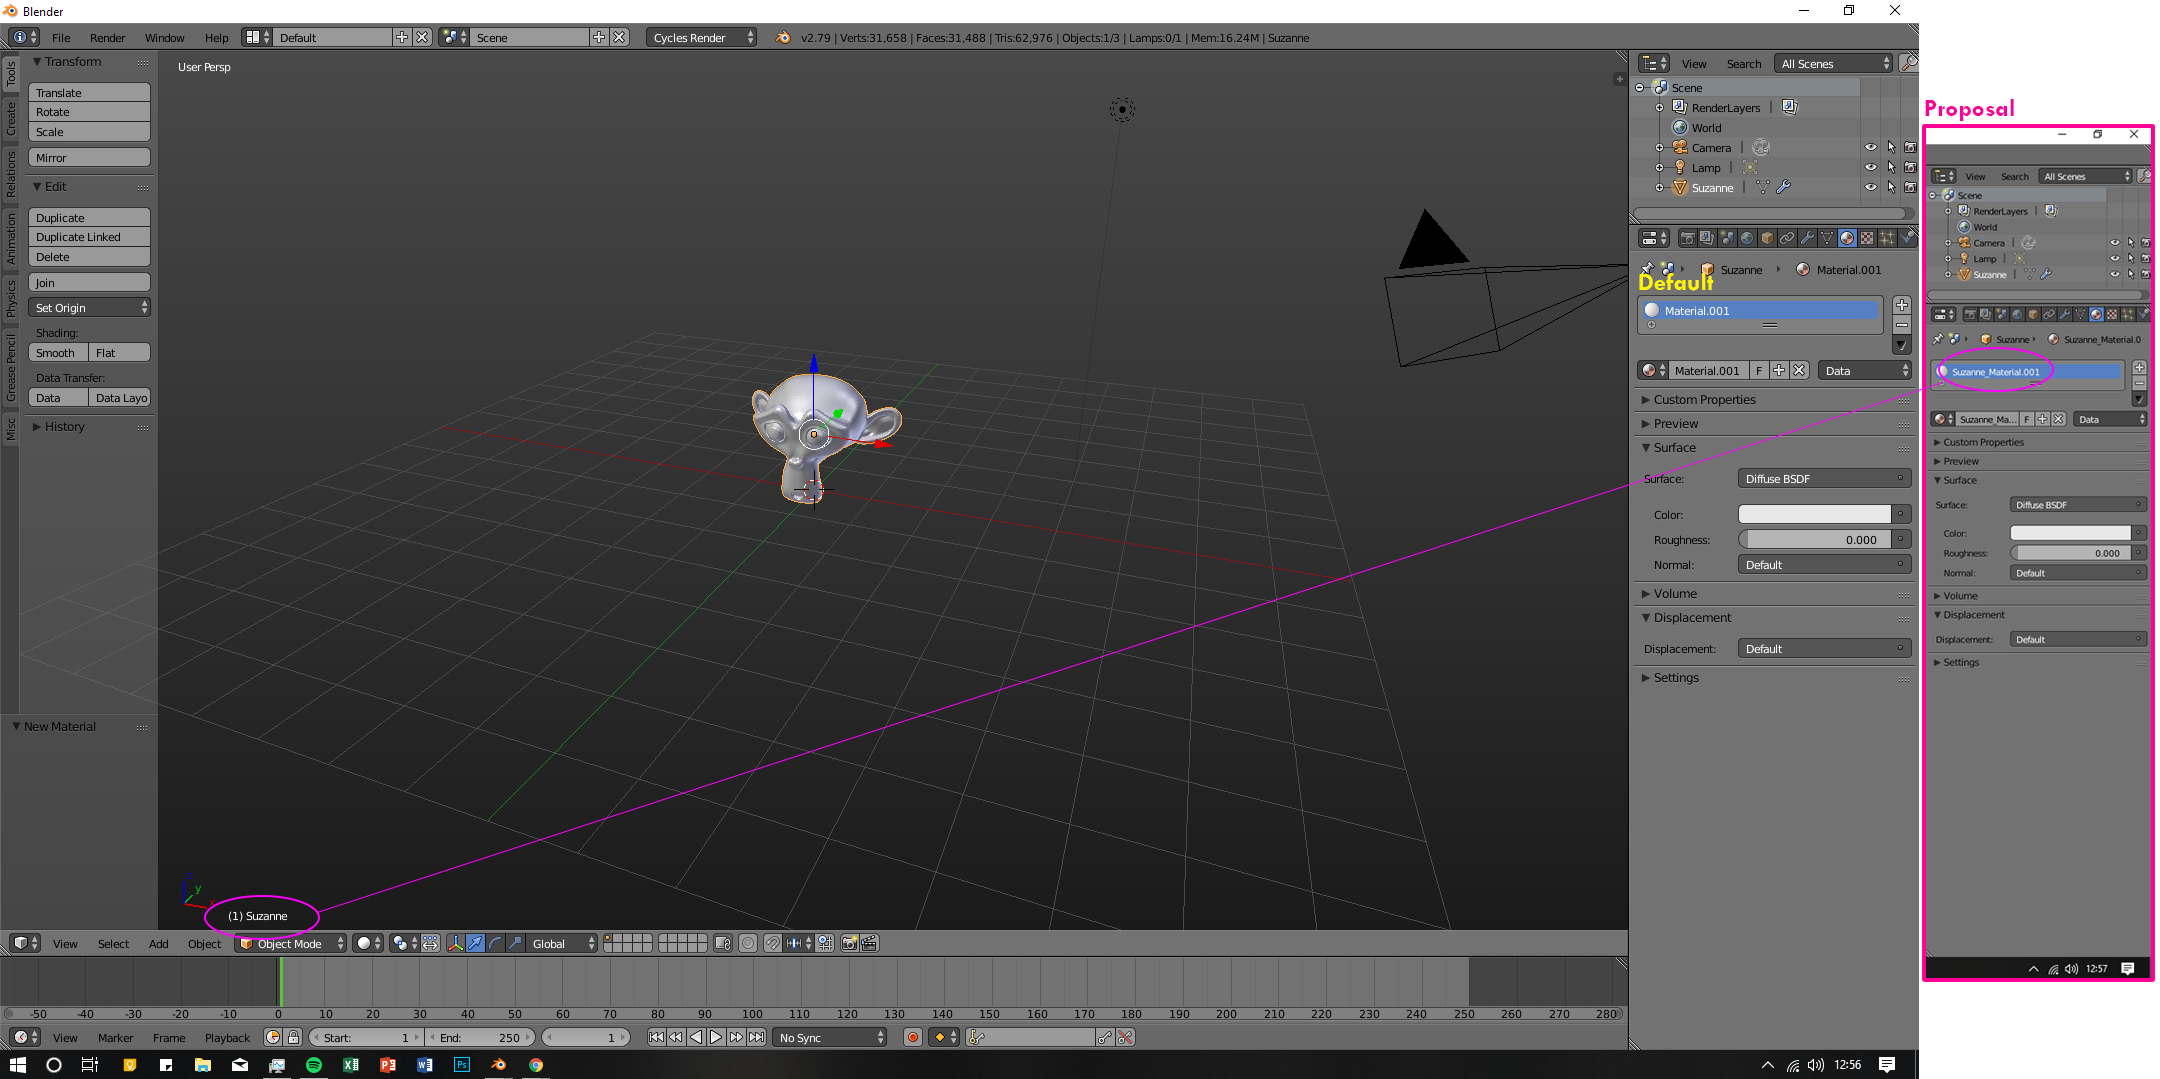
Task: Toggle Suzanne selectability arrow in outliner
Action: (1891, 188)
